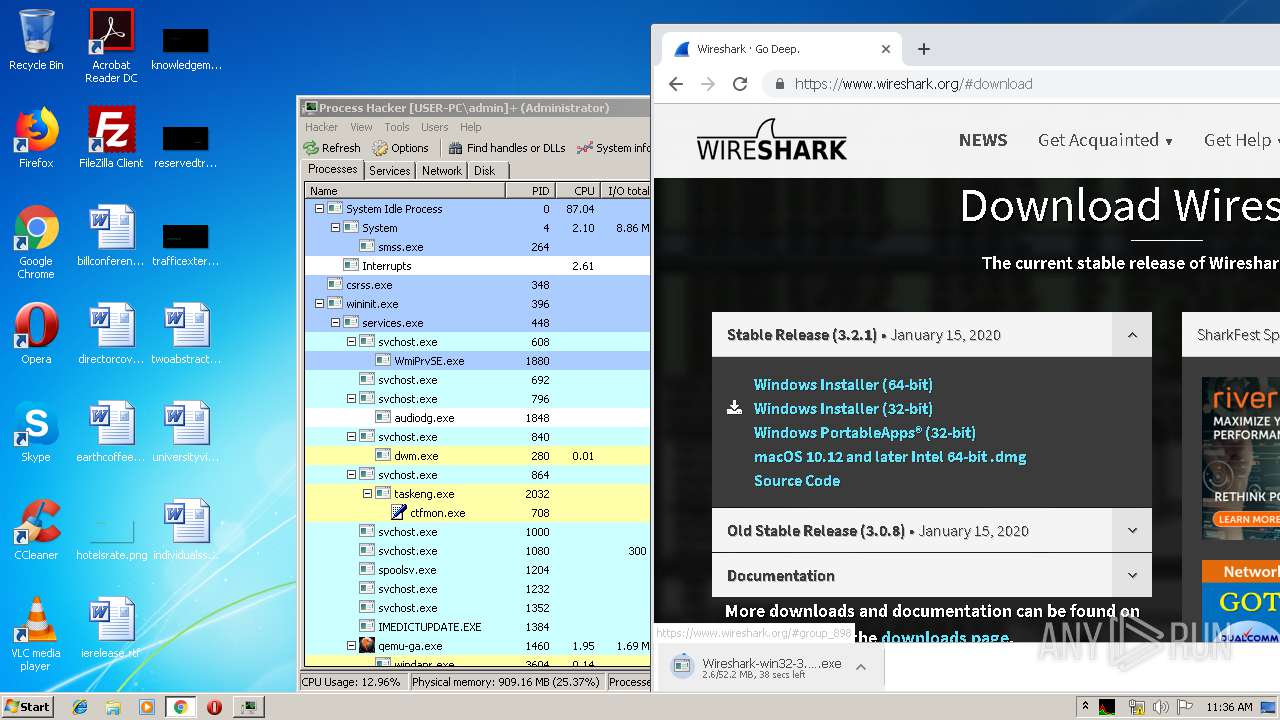Close the Wireshark · Go Deep tab
This screenshot has height=720, width=1280.
(886, 49)
